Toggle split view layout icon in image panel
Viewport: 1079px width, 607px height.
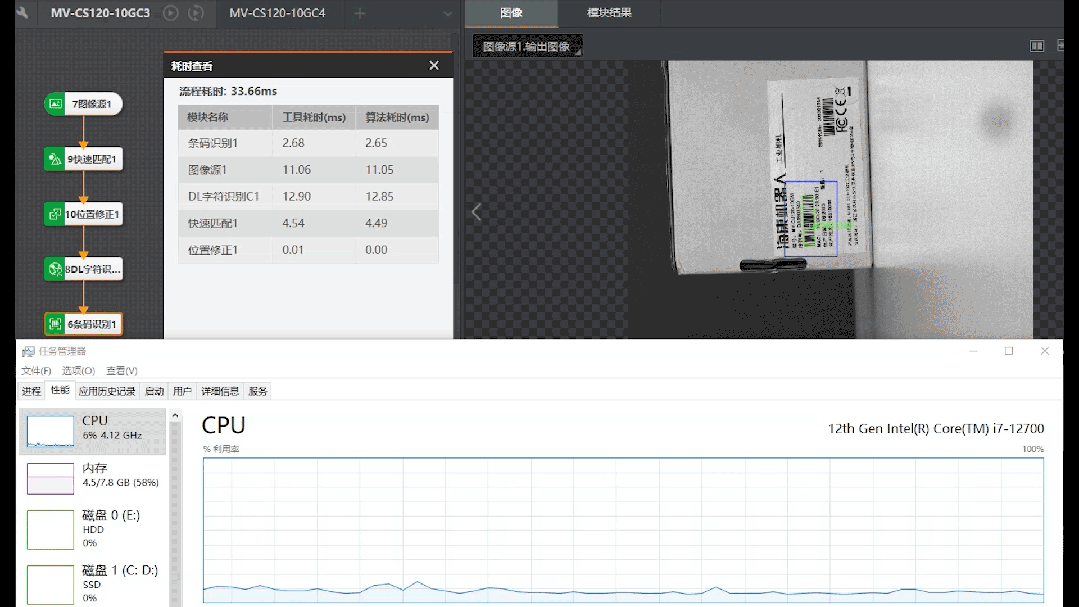pyautogui.click(x=1037, y=46)
